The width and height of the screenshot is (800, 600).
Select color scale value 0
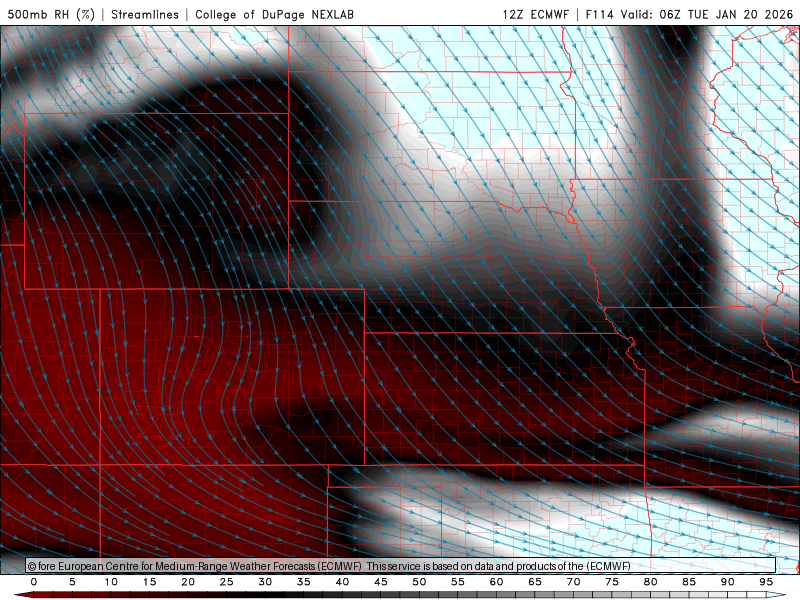tap(34, 582)
